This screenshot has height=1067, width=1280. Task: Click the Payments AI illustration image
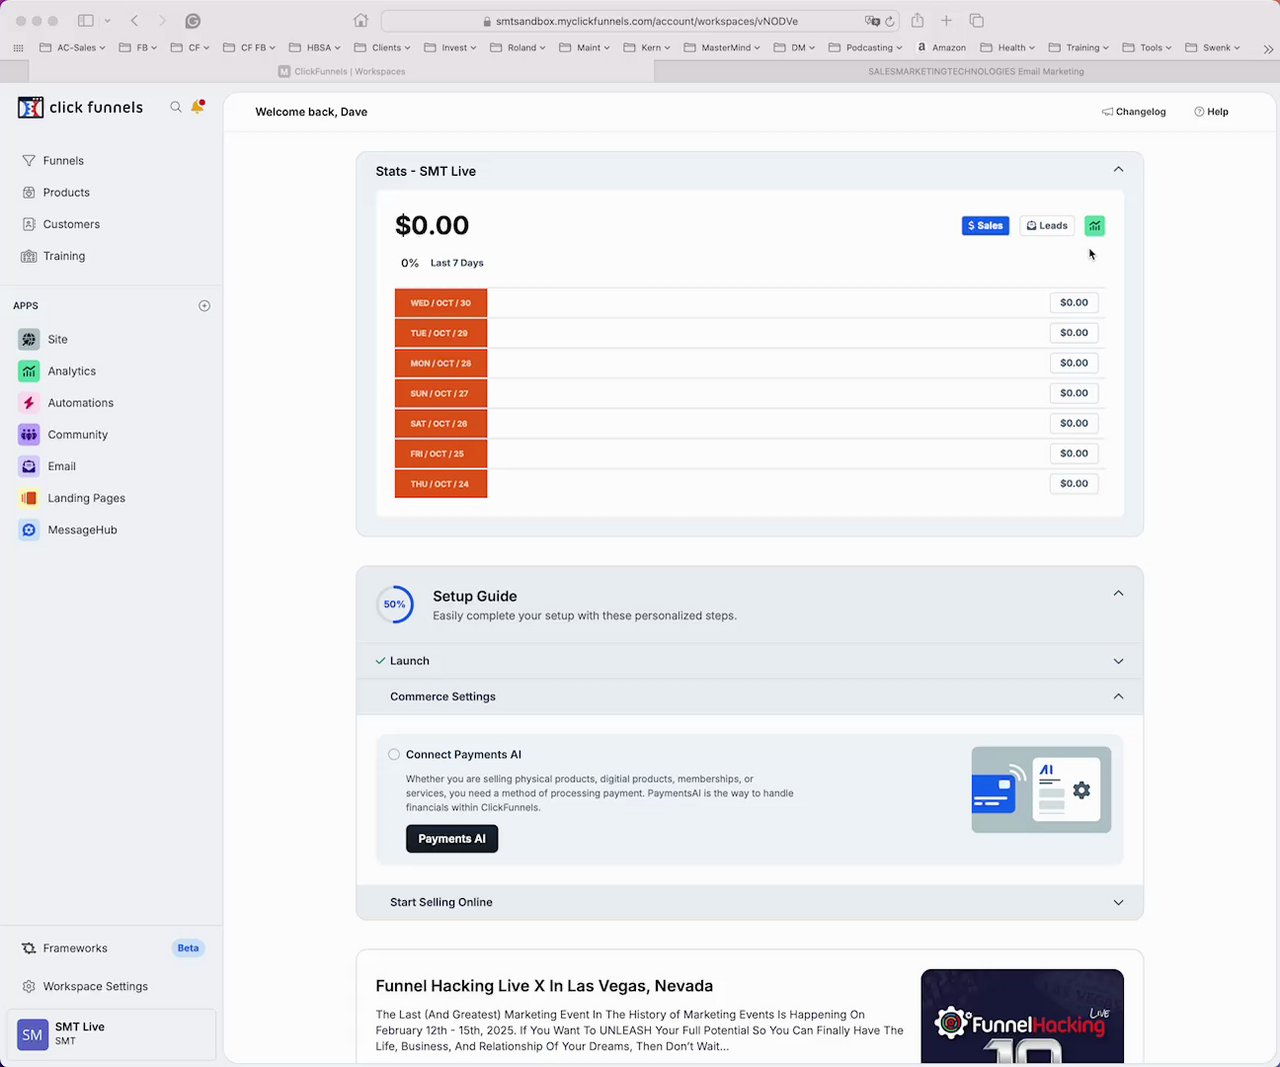(x=1041, y=790)
